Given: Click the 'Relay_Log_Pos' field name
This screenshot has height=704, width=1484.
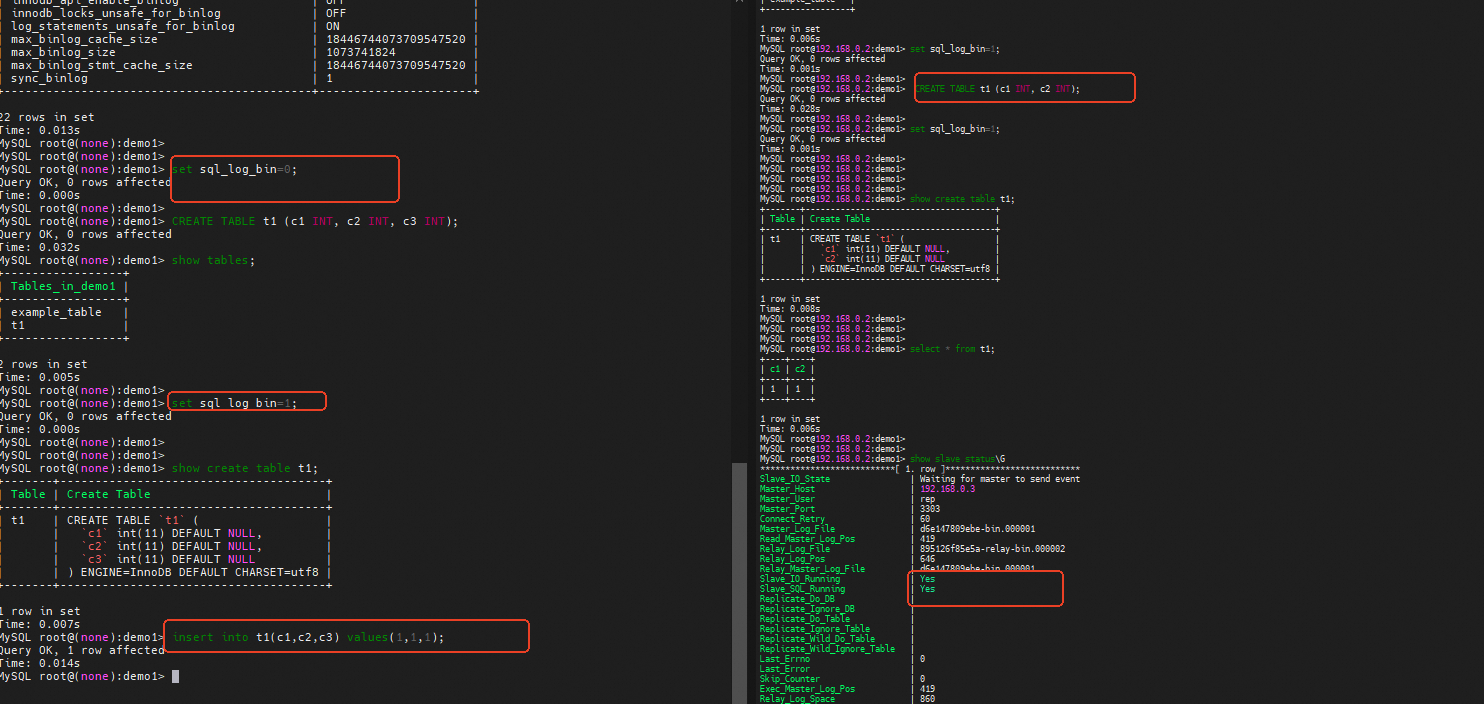Looking at the screenshot, I should [793, 559].
